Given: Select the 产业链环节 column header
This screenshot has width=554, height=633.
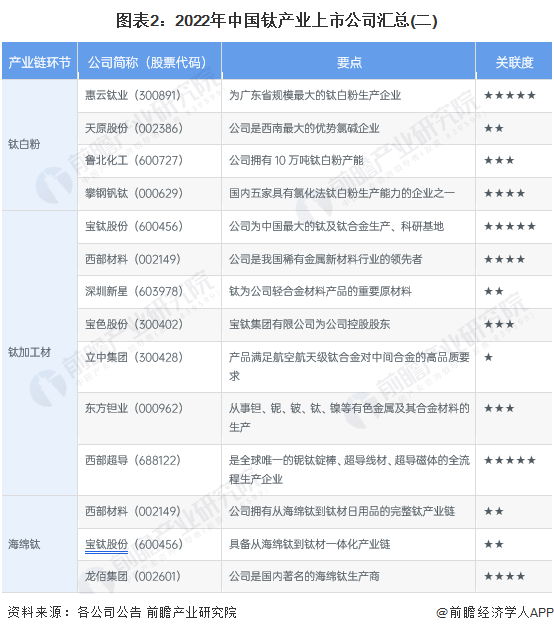Looking at the screenshot, I should 40,61.
